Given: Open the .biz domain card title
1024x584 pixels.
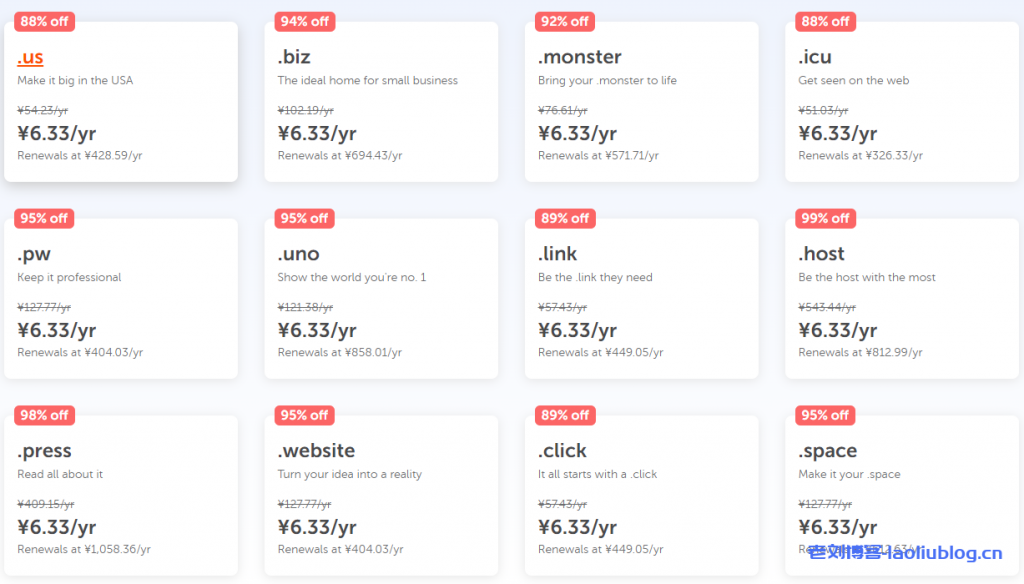Looking at the screenshot, I should [x=294, y=57].
